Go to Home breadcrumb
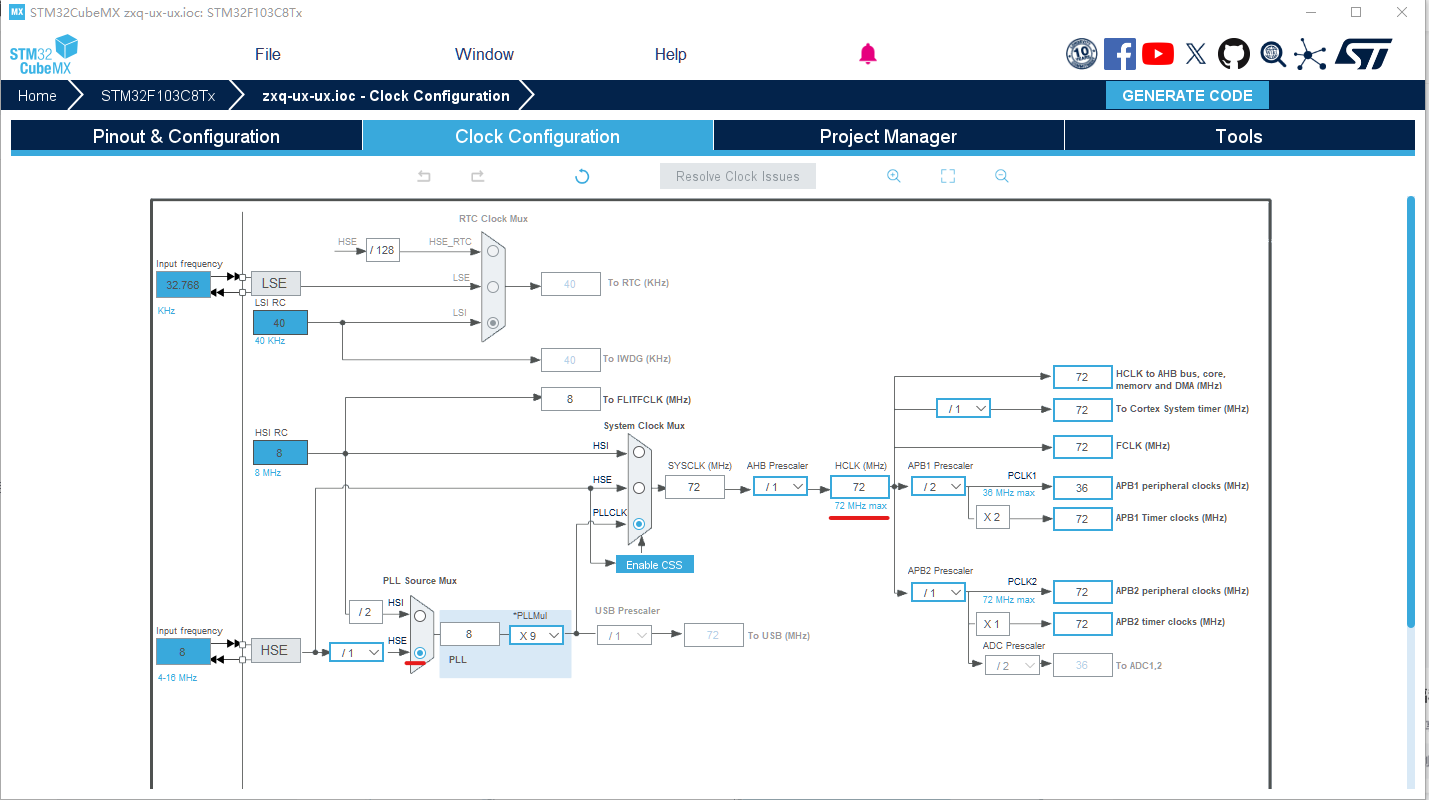1429x800 pixels. pos(37,96)
